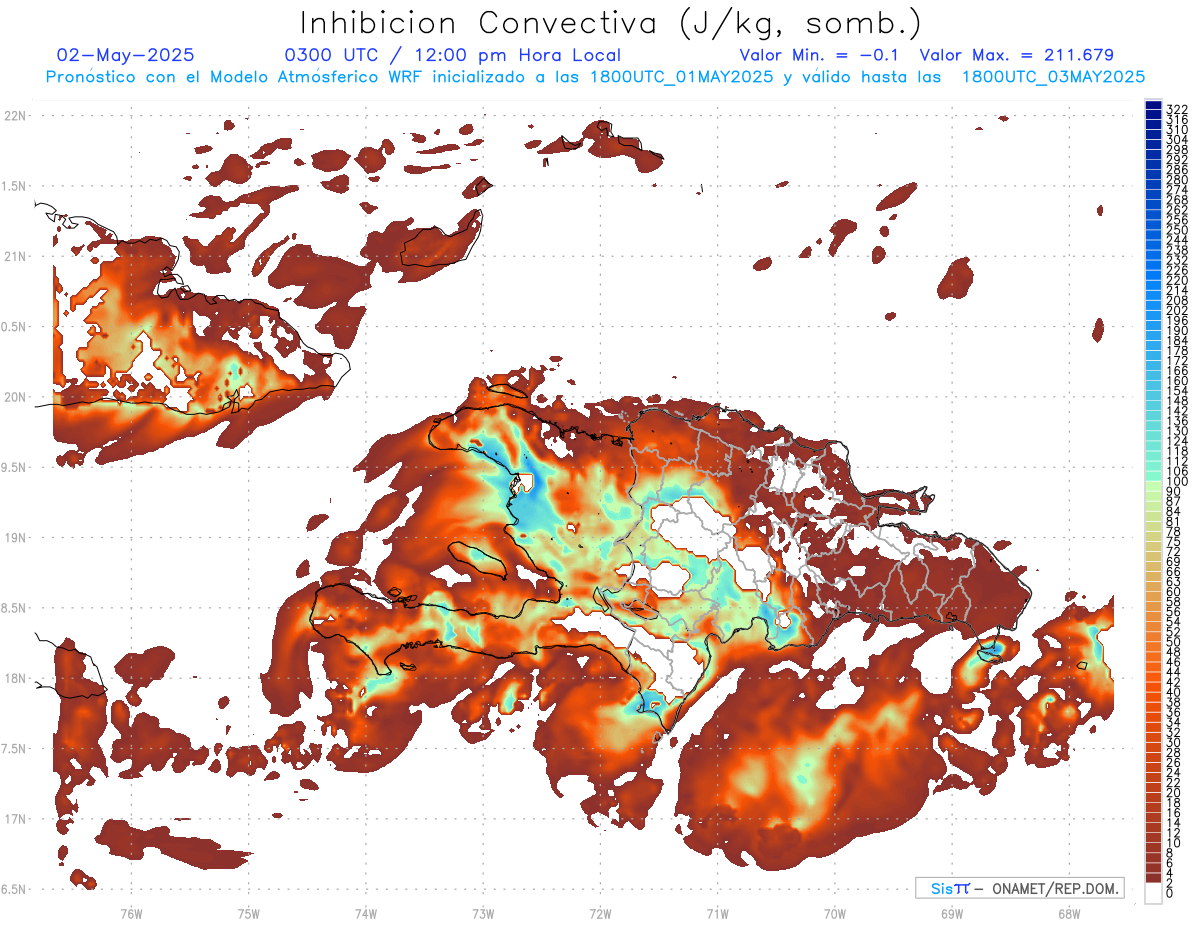This screenshot has height=927, width=1200.
Task: Click the darkest blue '322' color bar swatch
Action: (x=1153, y=106)
